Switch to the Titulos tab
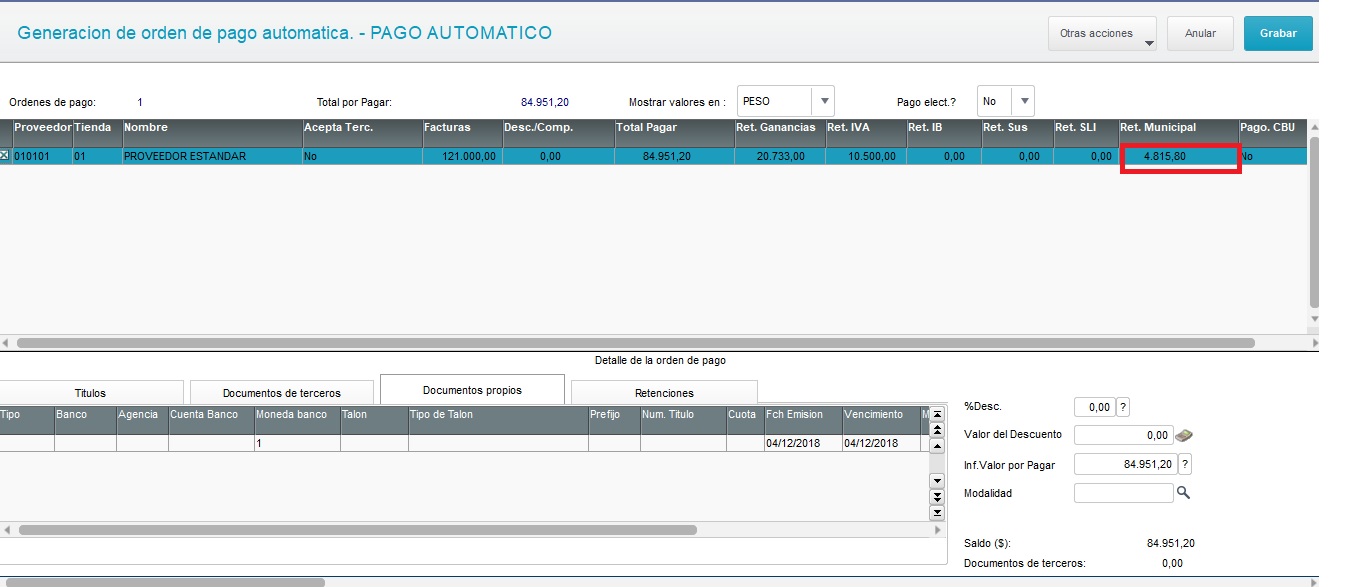This screenshot has width=1366, height=587. [x=90, y=392]
